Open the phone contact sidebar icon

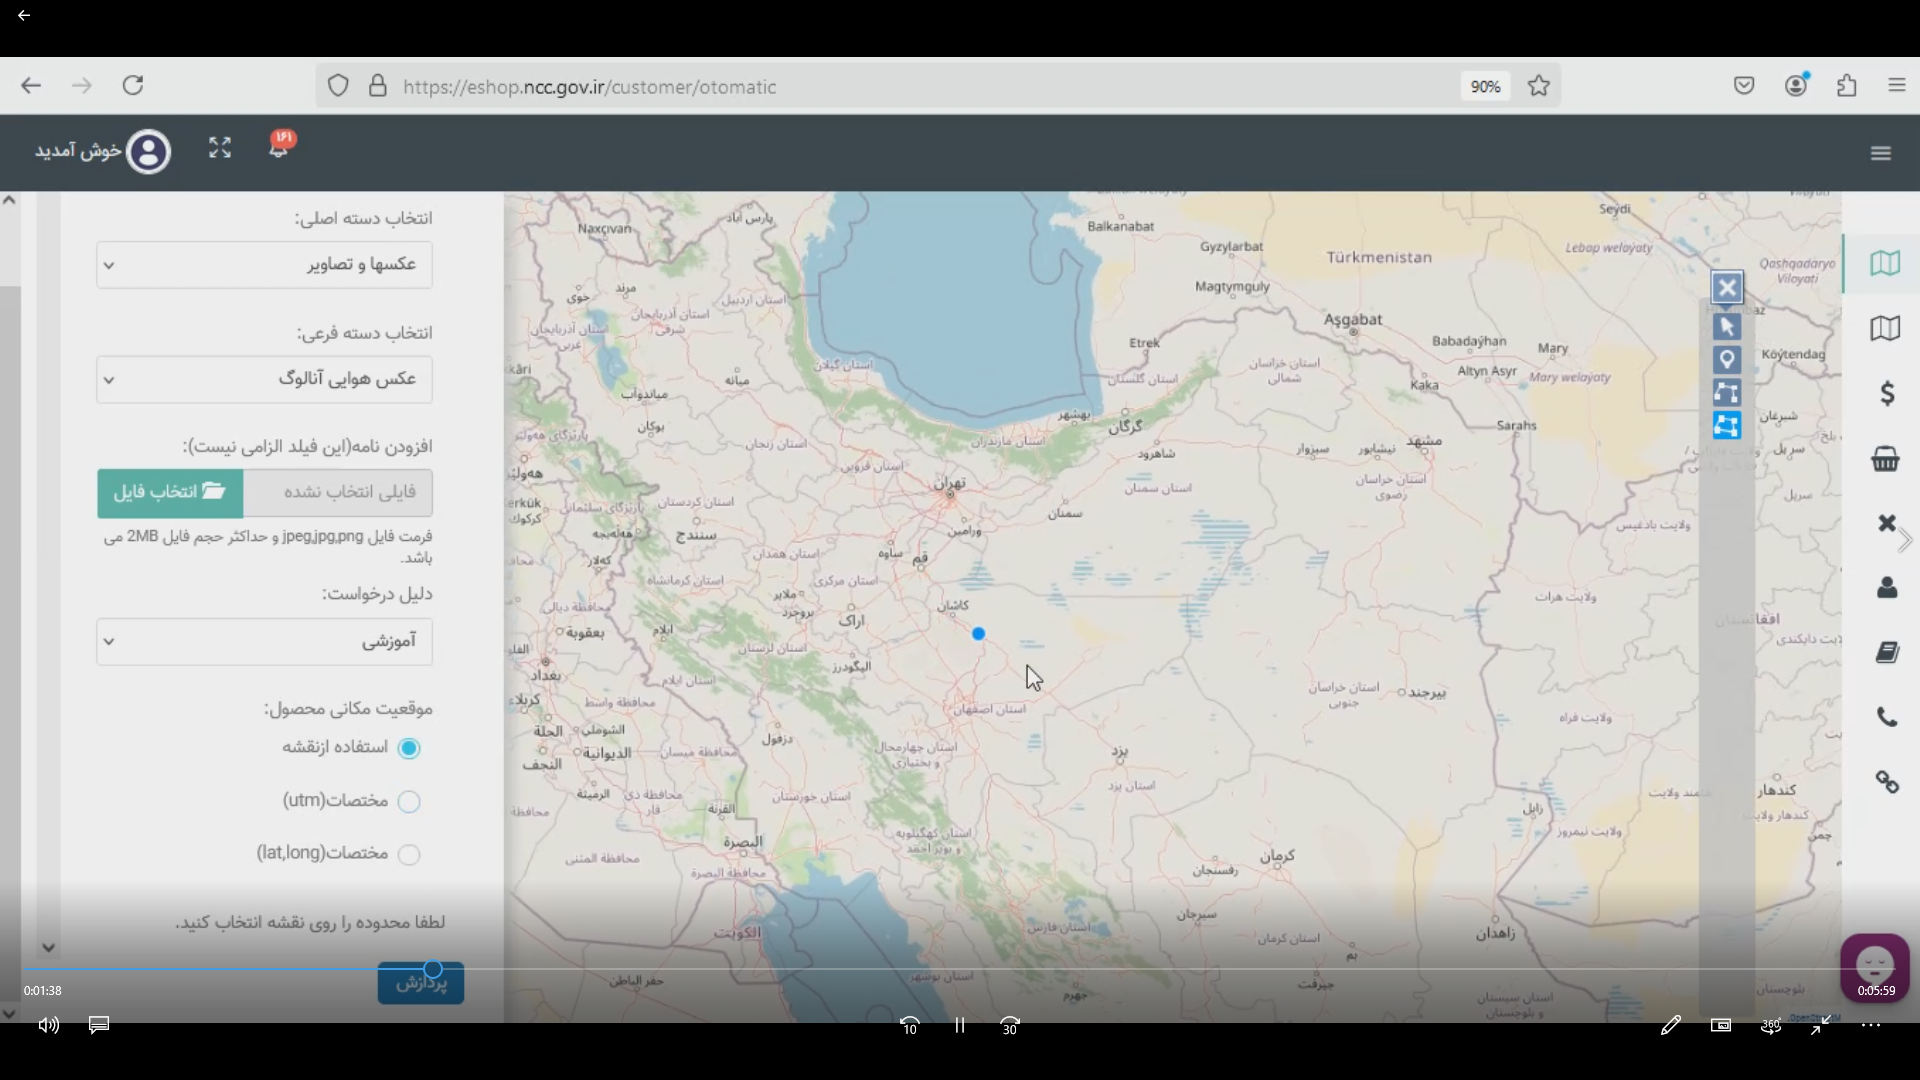1887,717
